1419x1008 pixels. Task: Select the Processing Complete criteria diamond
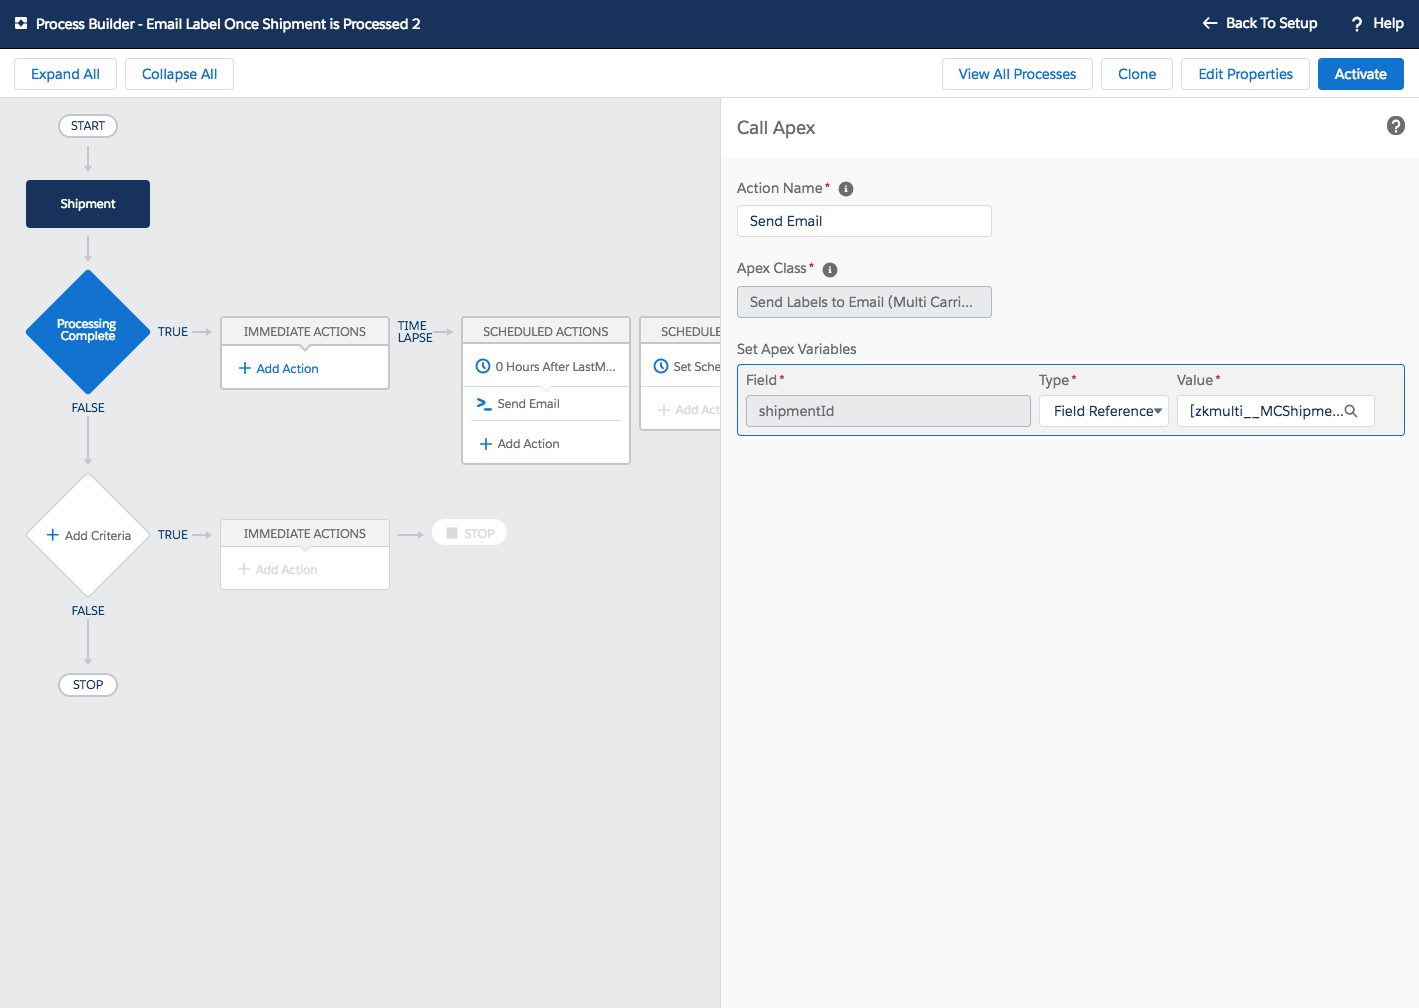coord(88,331)
